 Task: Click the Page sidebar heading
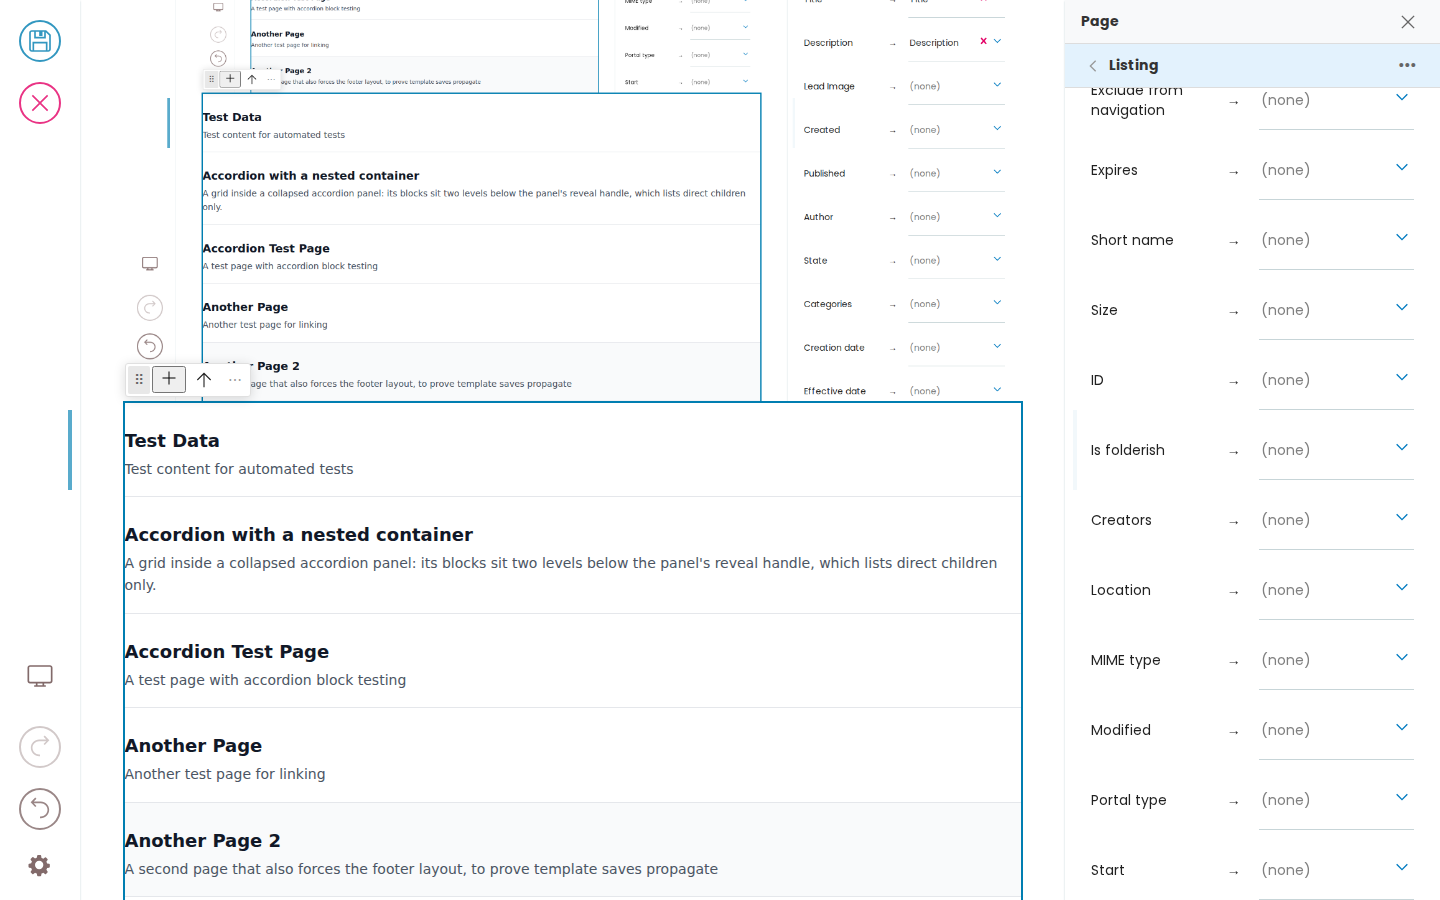(x=1100, y=21)
